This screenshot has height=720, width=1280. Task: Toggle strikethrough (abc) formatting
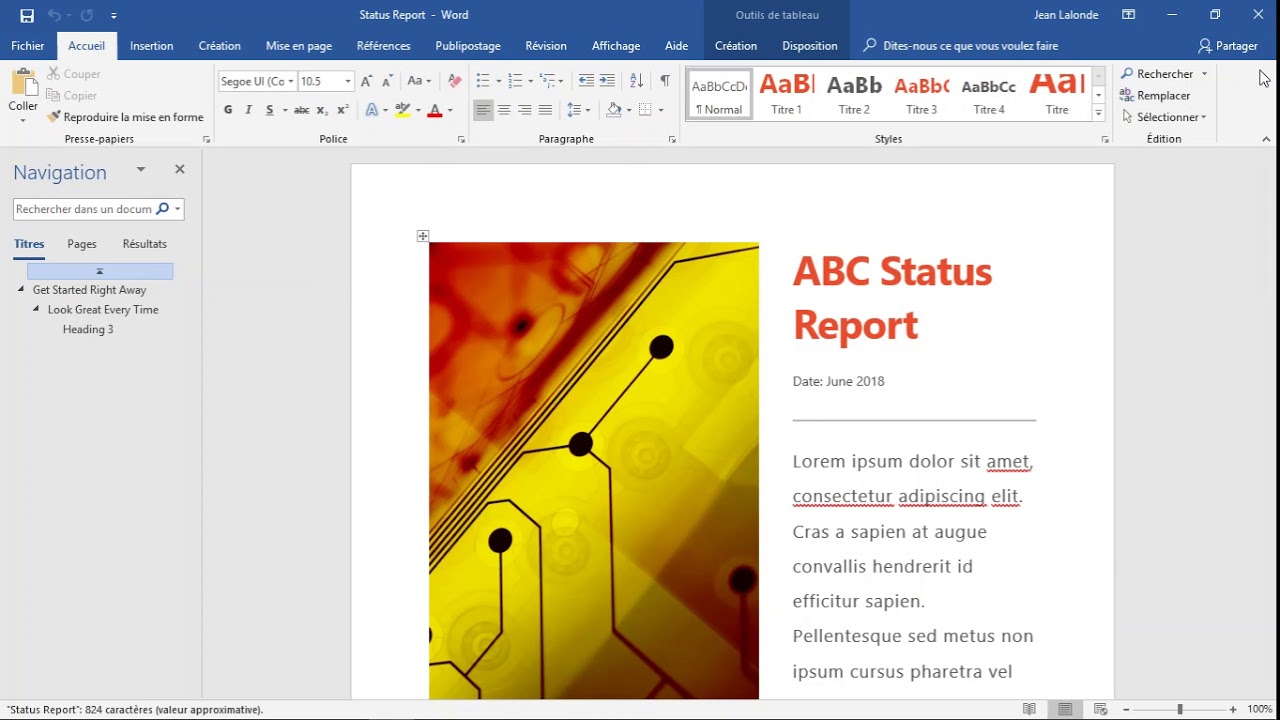tap(301, 110)
